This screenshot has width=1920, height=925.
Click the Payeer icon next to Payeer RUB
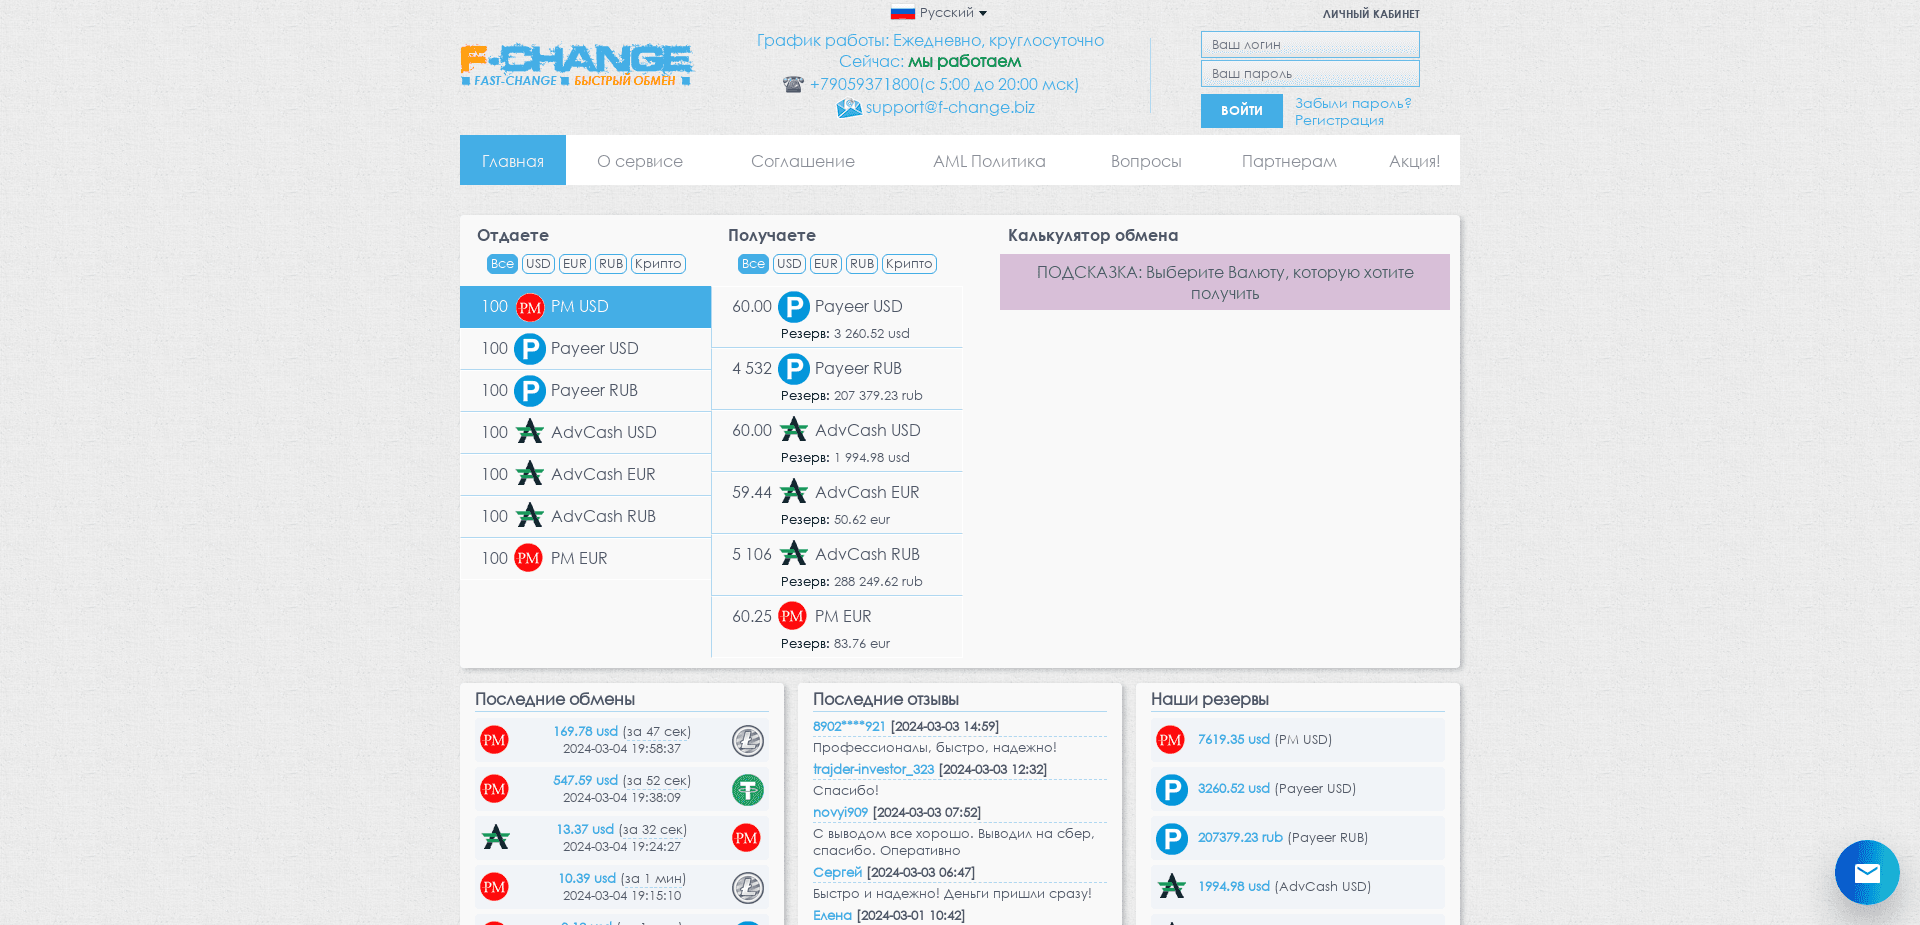point(529,390)
